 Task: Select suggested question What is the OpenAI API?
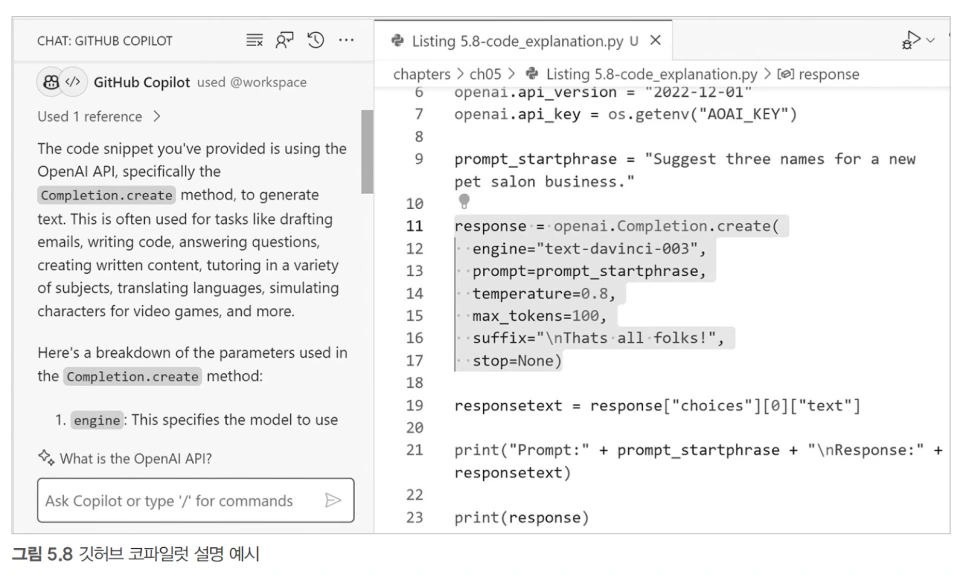136,459
